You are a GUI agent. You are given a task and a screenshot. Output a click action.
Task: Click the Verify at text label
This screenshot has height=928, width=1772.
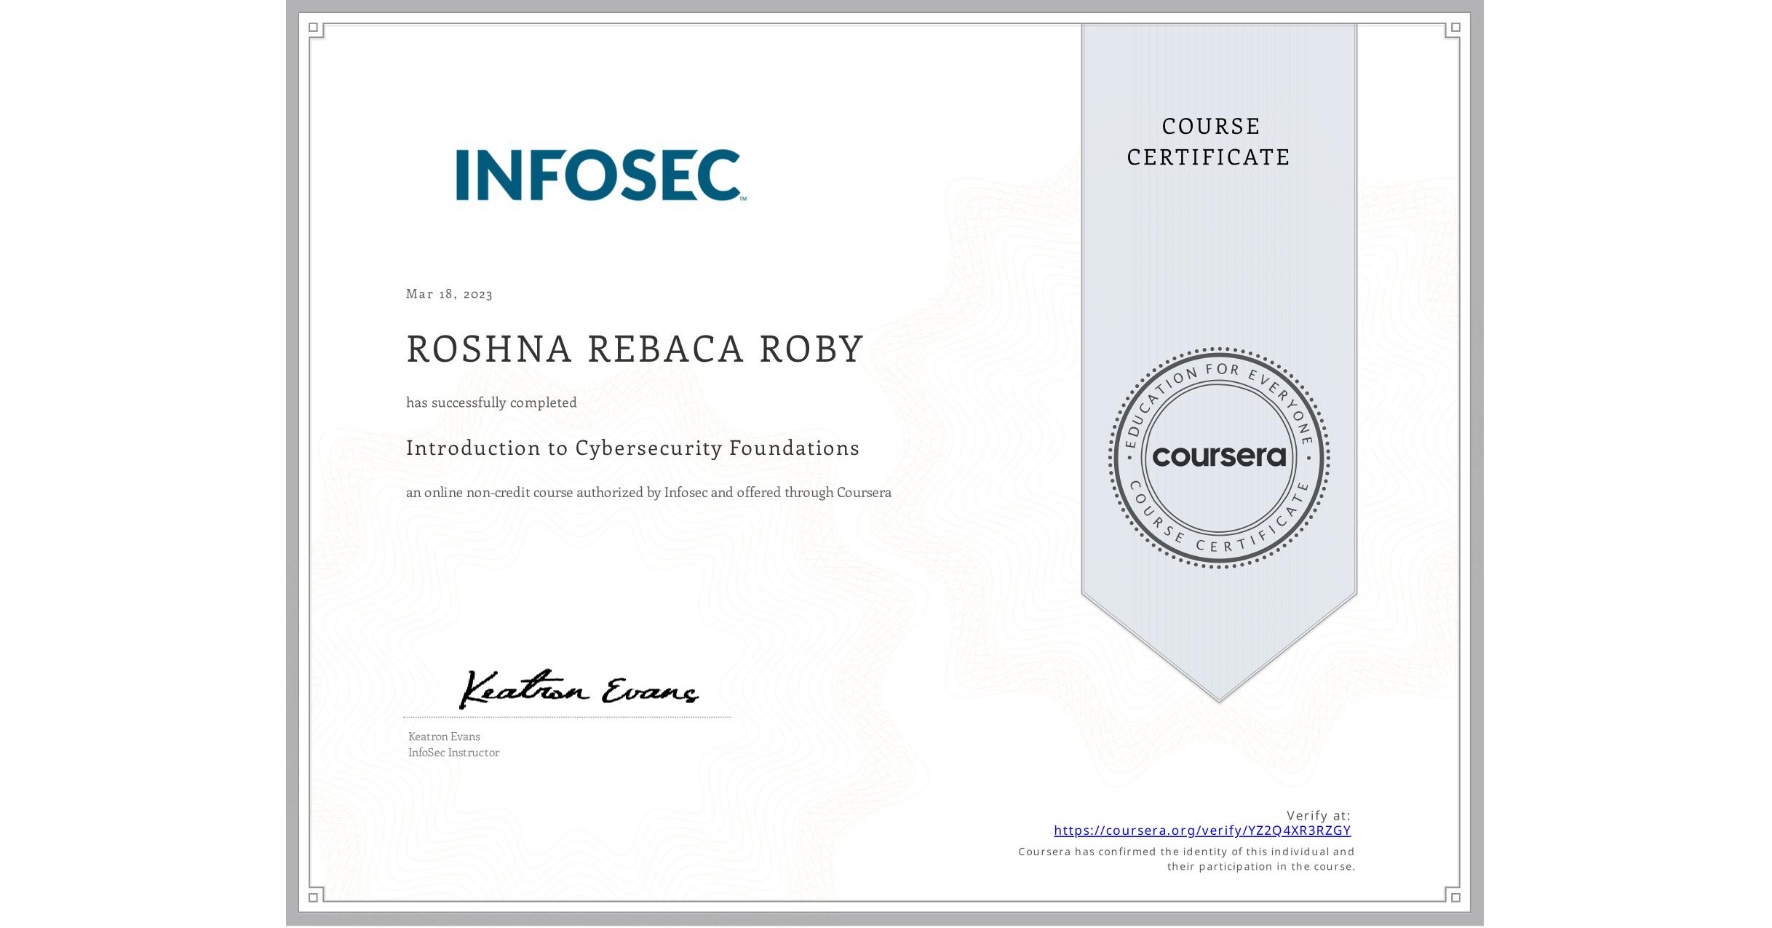coord(1318,814)
